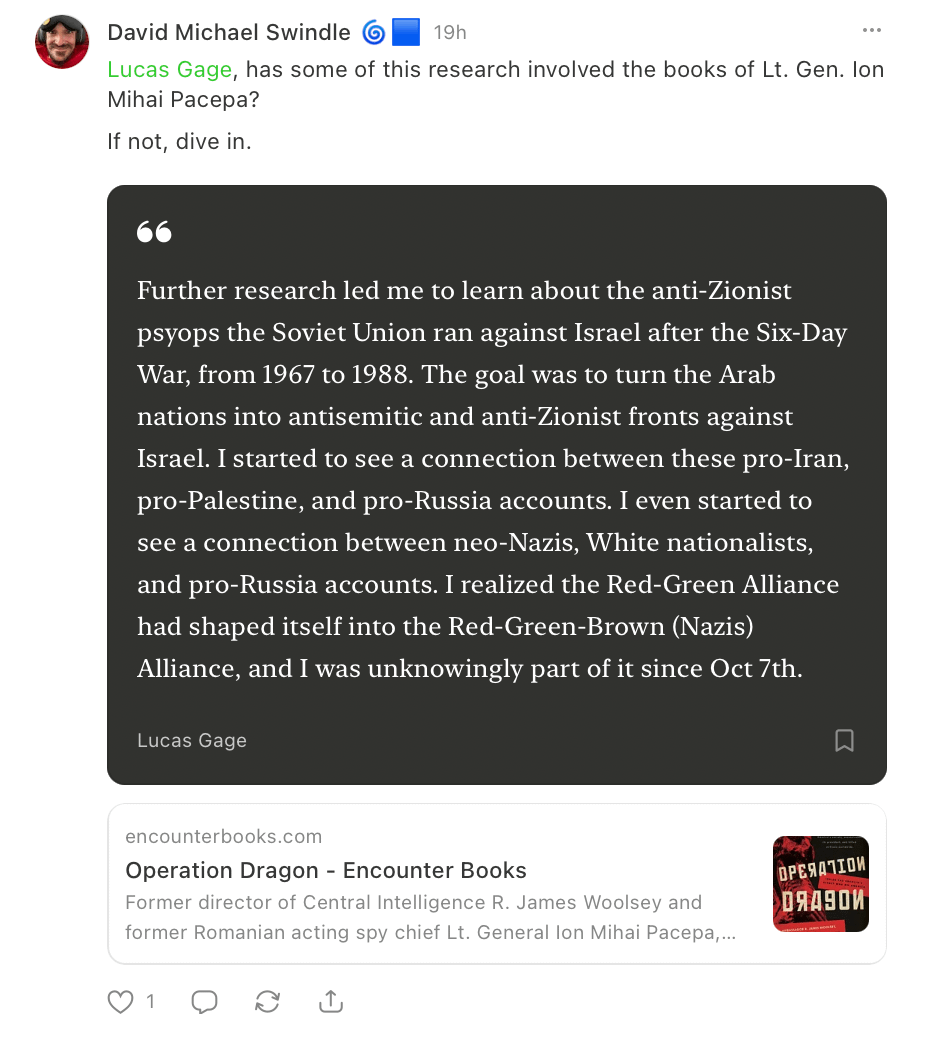Share the note with the upload arrow icon

[331, 1002]
